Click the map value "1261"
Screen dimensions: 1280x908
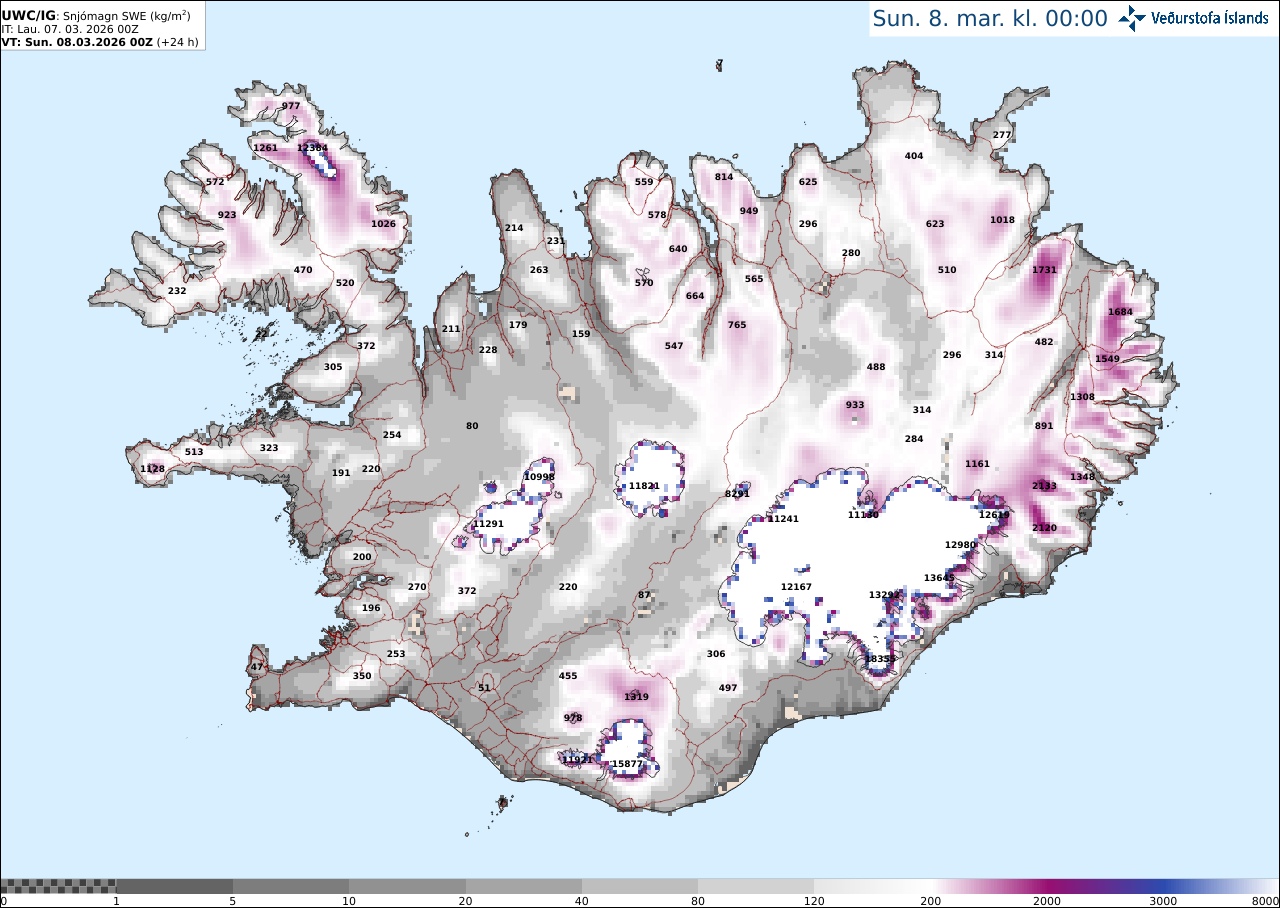[265, 148]
